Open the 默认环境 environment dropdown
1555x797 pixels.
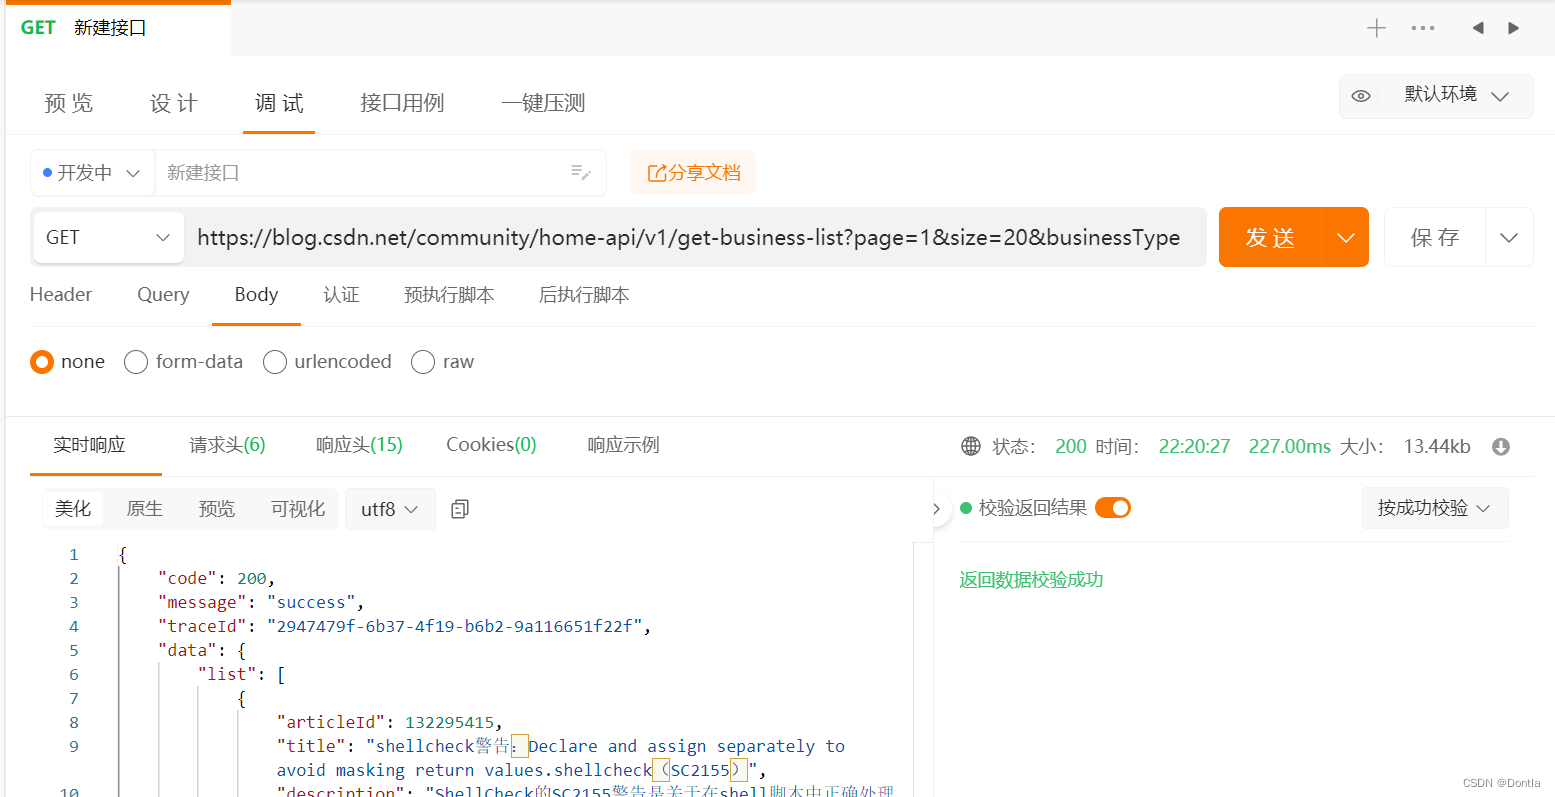coord(1456,96)
